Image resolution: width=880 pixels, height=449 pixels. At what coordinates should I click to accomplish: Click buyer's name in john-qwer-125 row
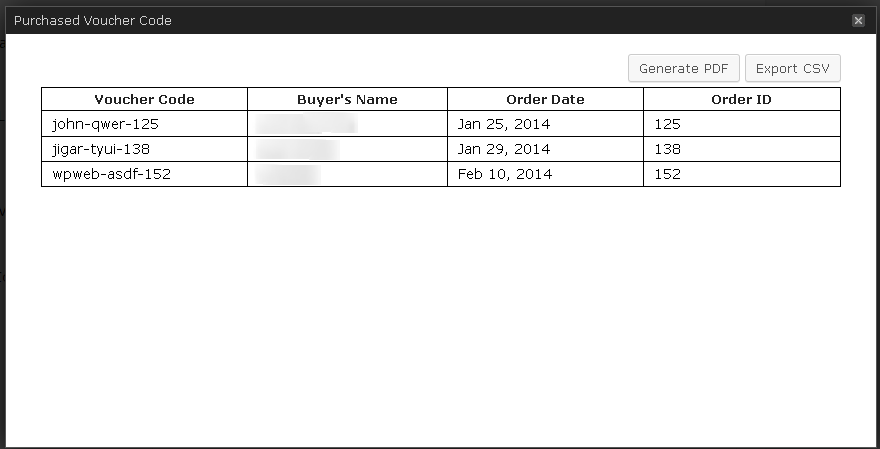(306, 124)
